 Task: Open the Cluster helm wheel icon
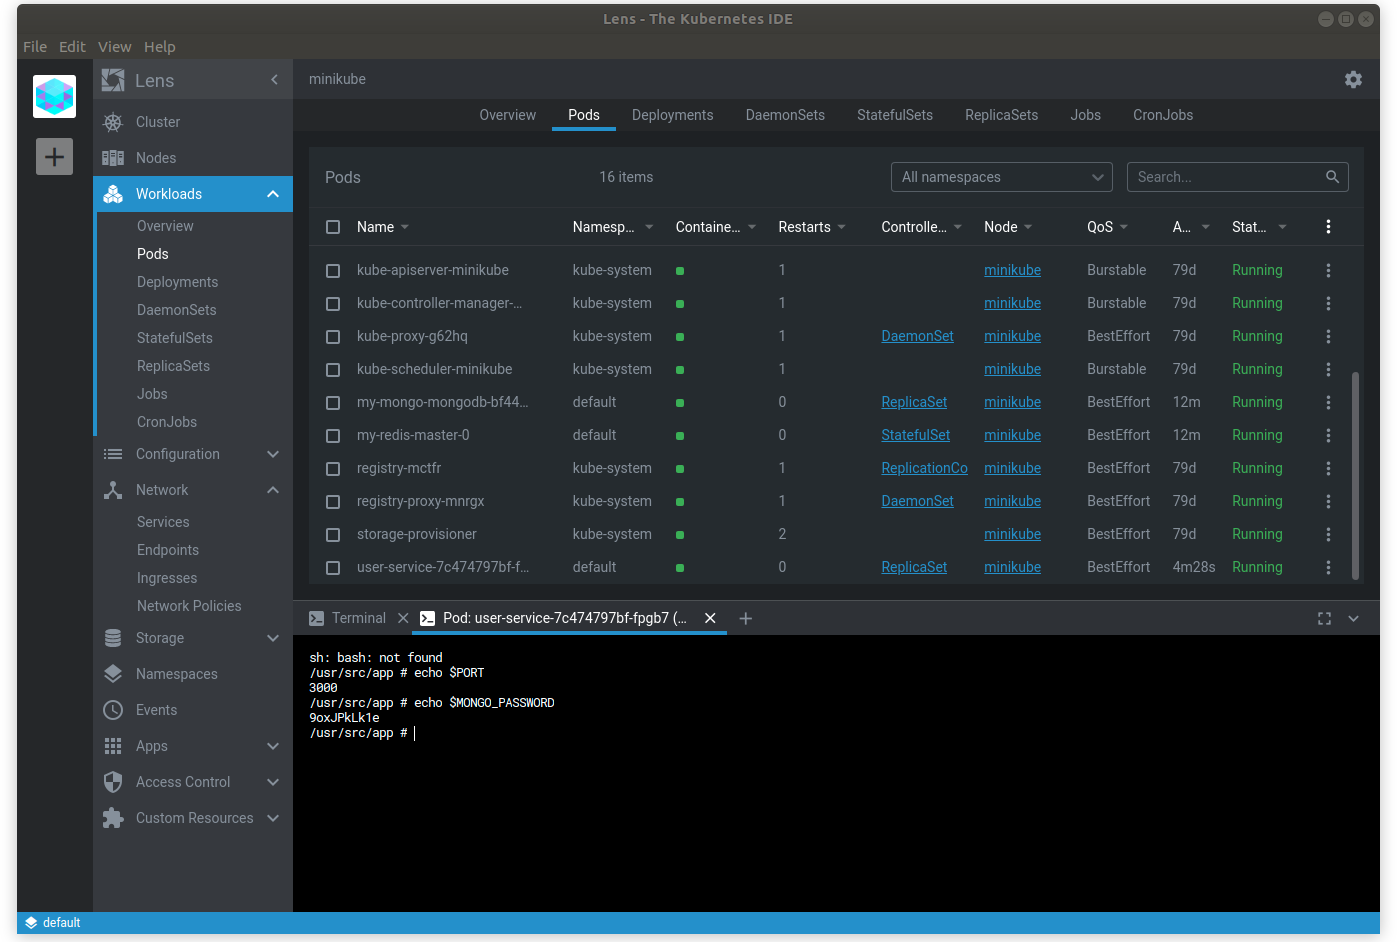tap(113, 122)
